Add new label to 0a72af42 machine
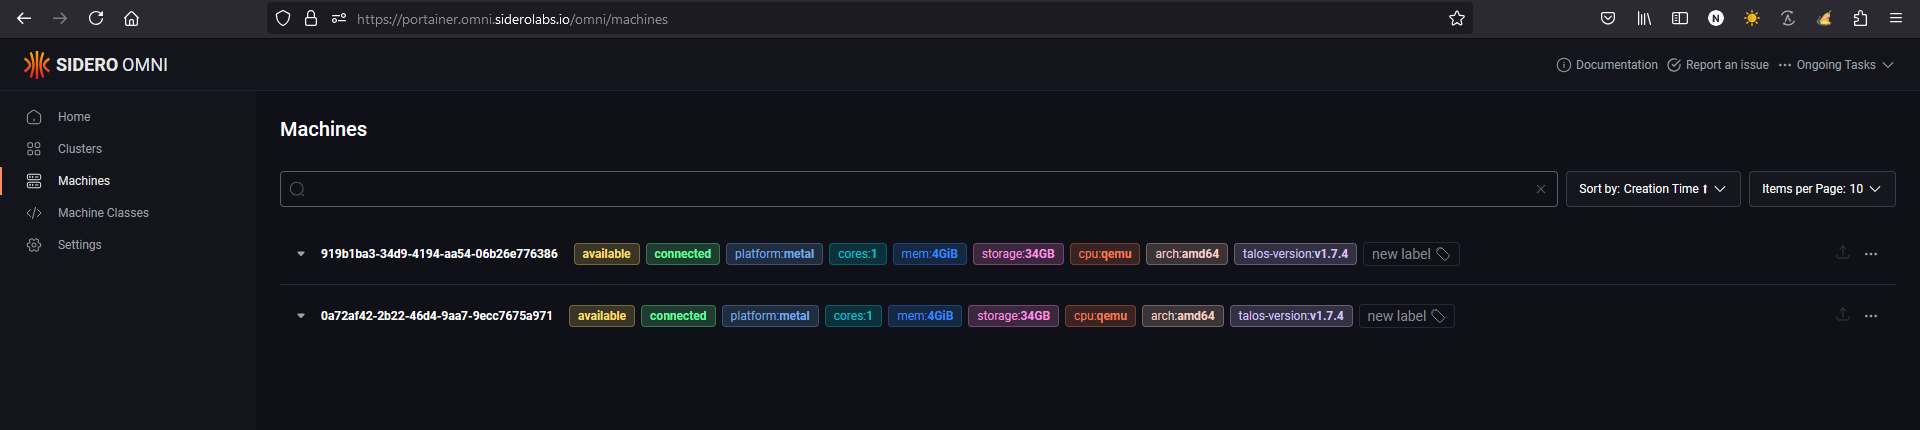 (x=1406, y=316)
